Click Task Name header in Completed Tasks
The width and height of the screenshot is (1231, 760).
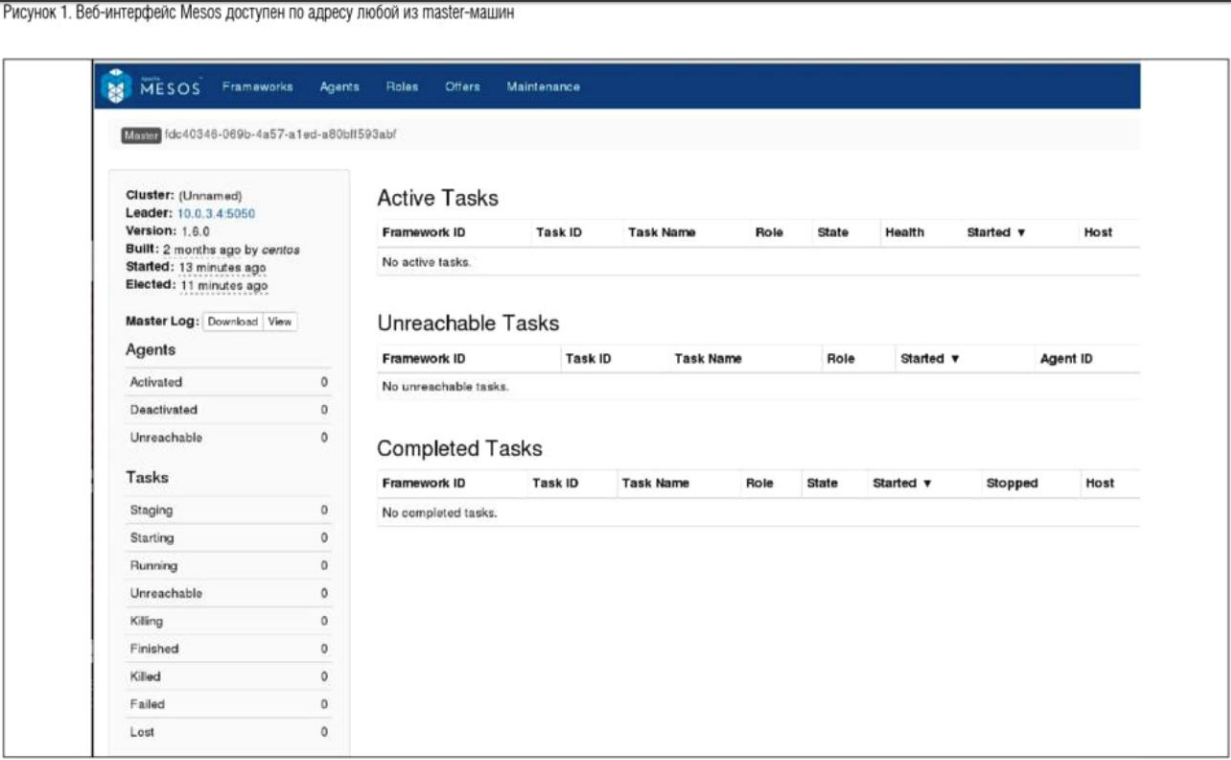click(655, 484)
